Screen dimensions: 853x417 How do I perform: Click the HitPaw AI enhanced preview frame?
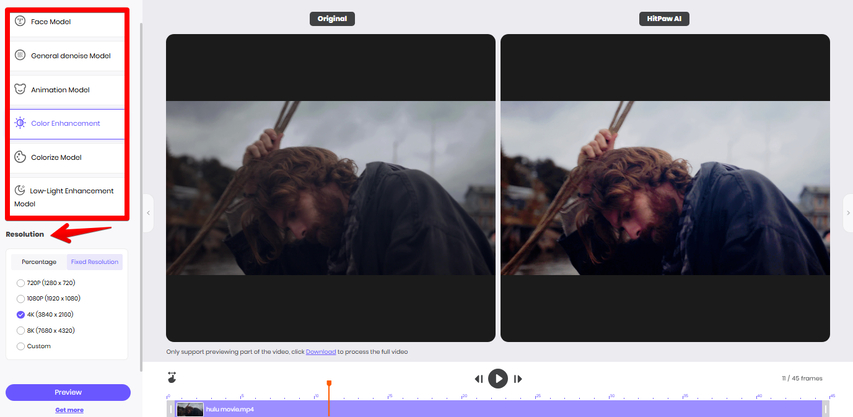665,188
